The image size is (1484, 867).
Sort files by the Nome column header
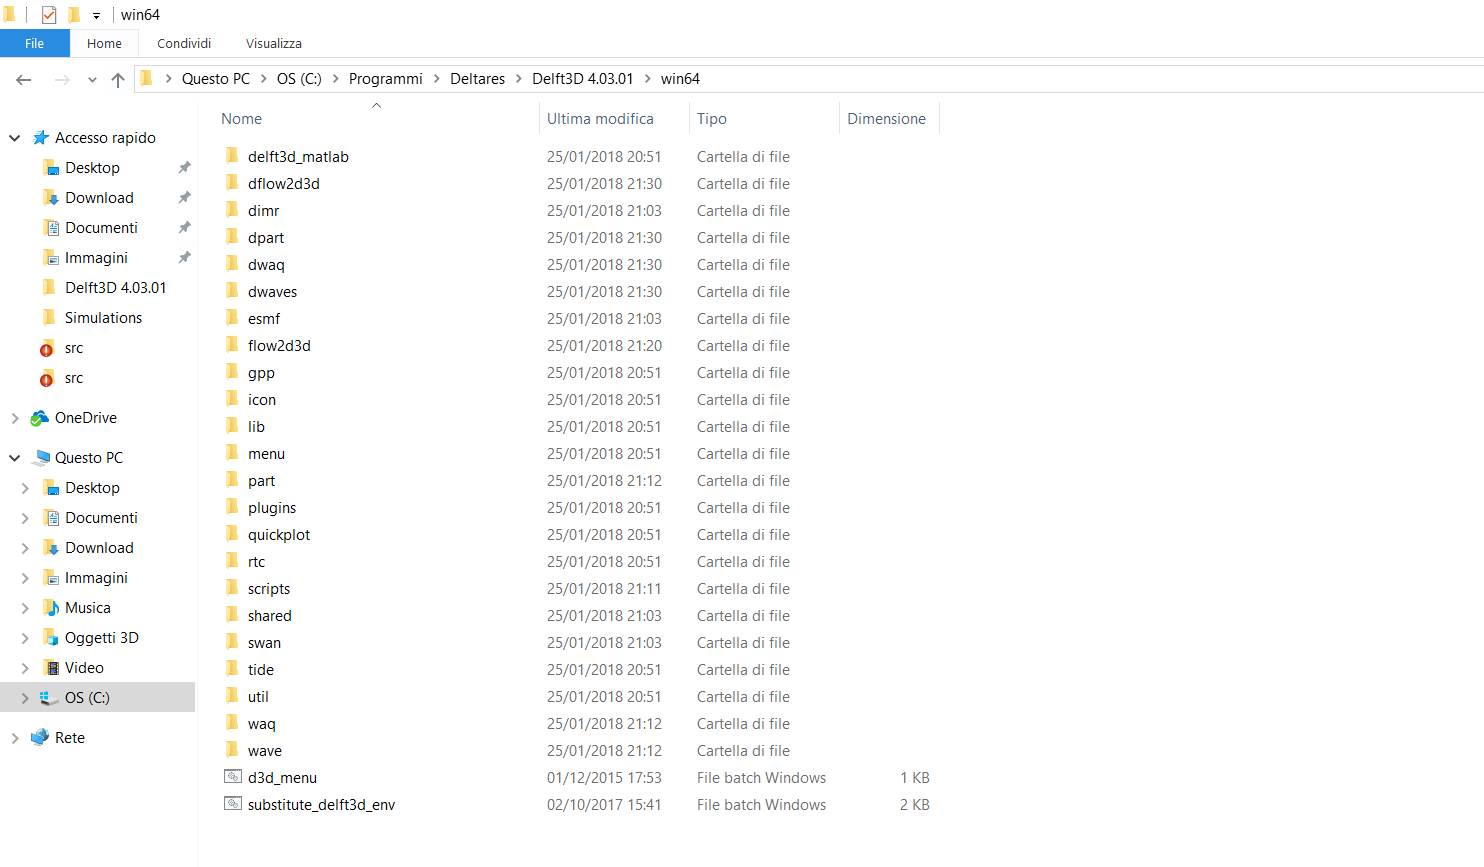coord(242,119)
